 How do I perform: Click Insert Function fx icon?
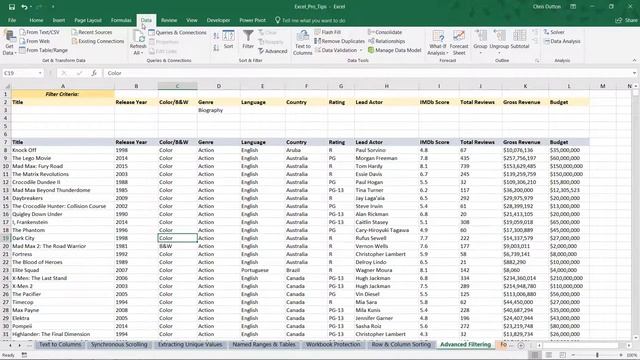pyautogui.click(x=94, y=73)
